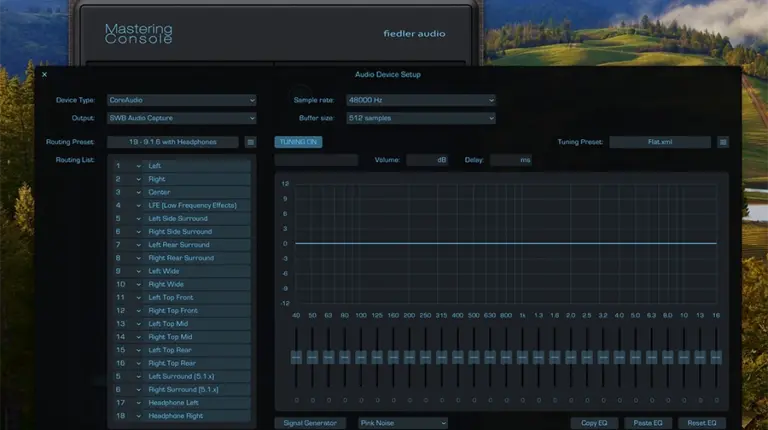Expand the Device Type dropdown
The width and height of the screenshot is (768, 430).
pos(181,100)
